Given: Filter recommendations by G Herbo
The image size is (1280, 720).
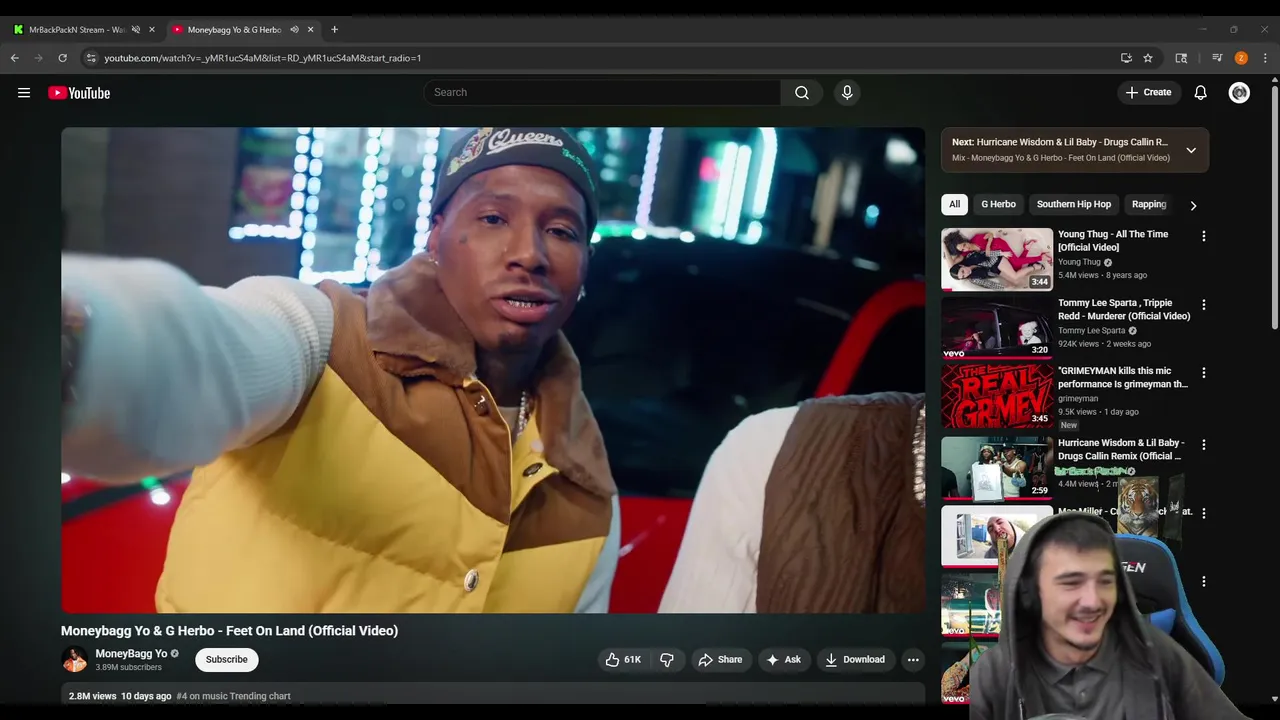Looking at the screenshot, I should 998,205.
